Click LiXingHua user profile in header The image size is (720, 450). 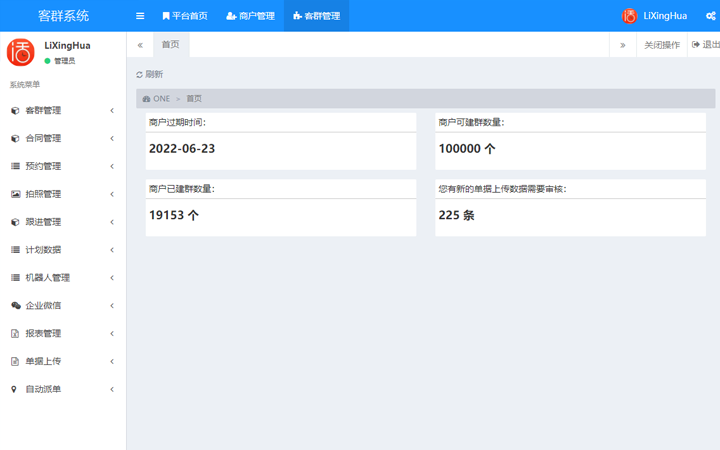click(x=655, y=16)
